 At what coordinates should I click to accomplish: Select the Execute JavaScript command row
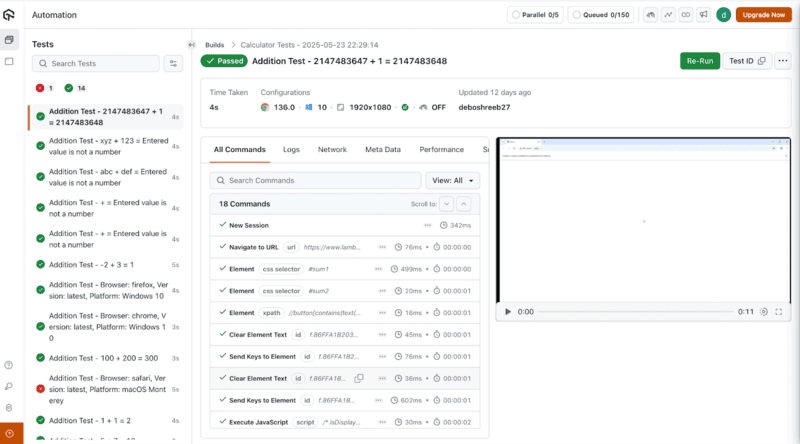coord(344,422)
